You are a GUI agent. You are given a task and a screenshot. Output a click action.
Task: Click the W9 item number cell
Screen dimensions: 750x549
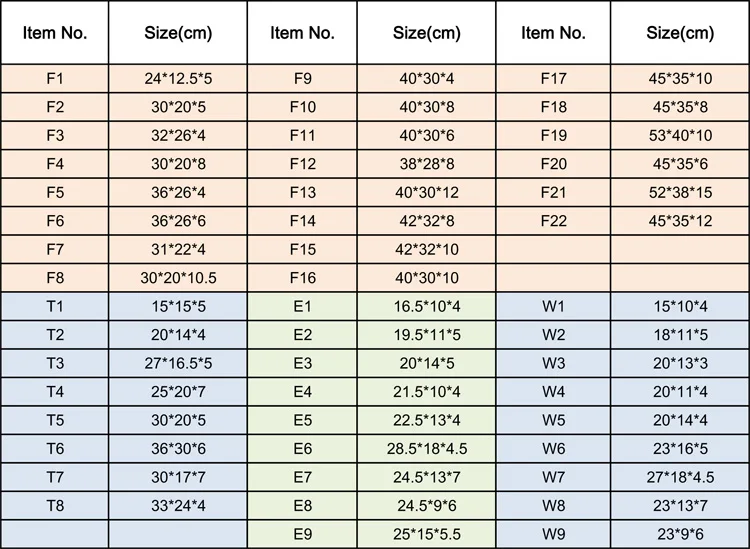coord(553,534)
